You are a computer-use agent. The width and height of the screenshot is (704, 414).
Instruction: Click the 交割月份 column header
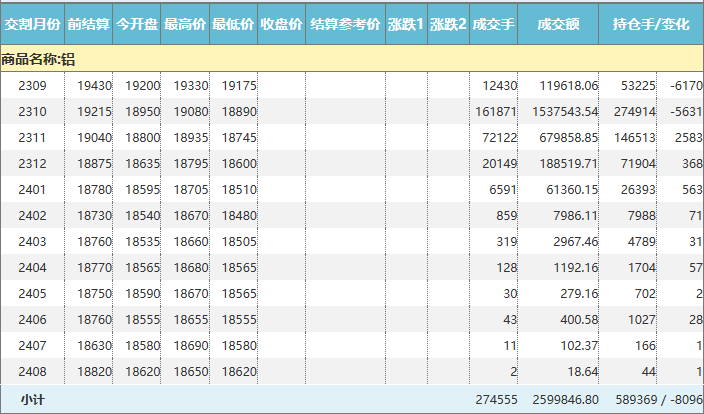[33, 23]
